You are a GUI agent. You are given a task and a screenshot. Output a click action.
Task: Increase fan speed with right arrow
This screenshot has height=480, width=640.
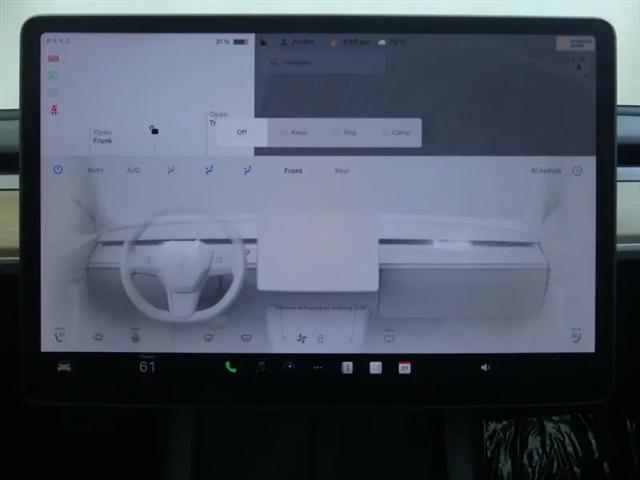pos(350,338)
